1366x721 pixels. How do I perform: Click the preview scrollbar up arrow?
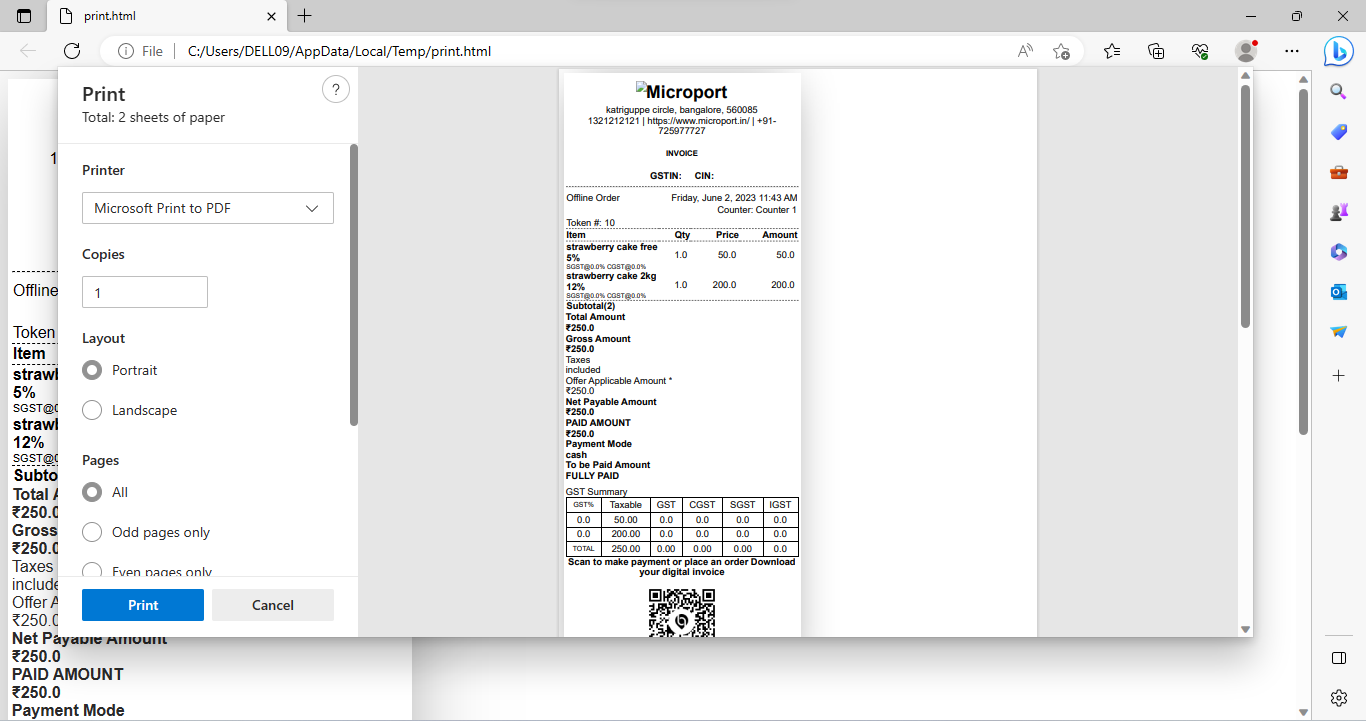(x=1245, y=76)
